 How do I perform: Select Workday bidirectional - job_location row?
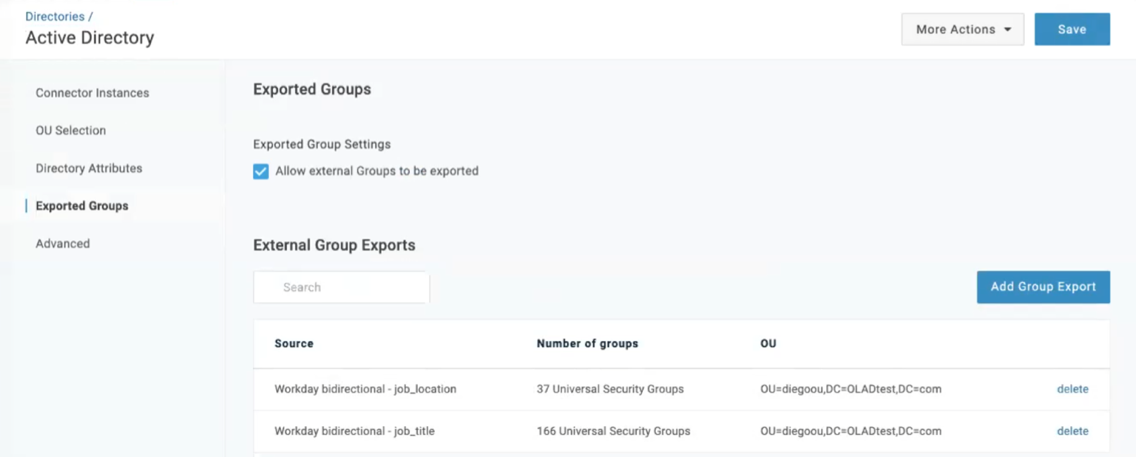click(365, 389)
